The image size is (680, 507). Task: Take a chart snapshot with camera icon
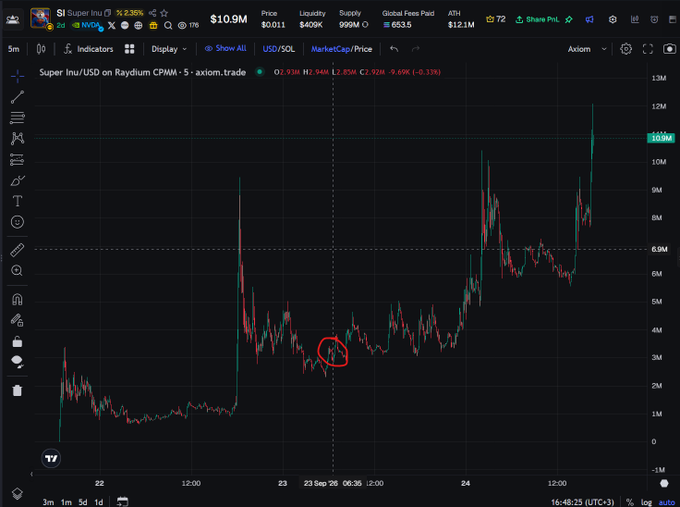point(670,49)
